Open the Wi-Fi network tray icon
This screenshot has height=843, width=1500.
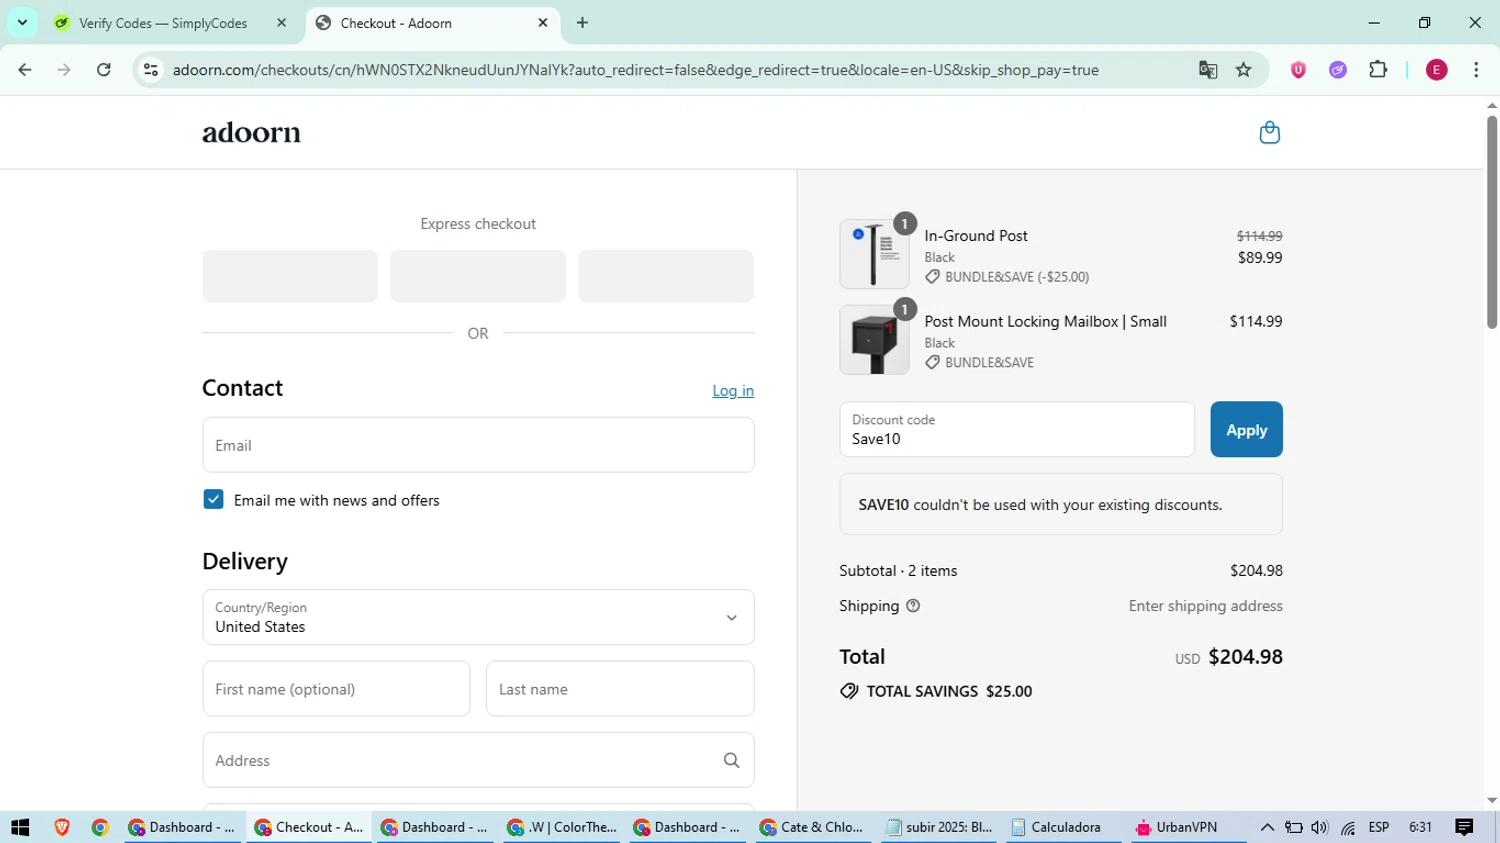(x=1348, y=828)
